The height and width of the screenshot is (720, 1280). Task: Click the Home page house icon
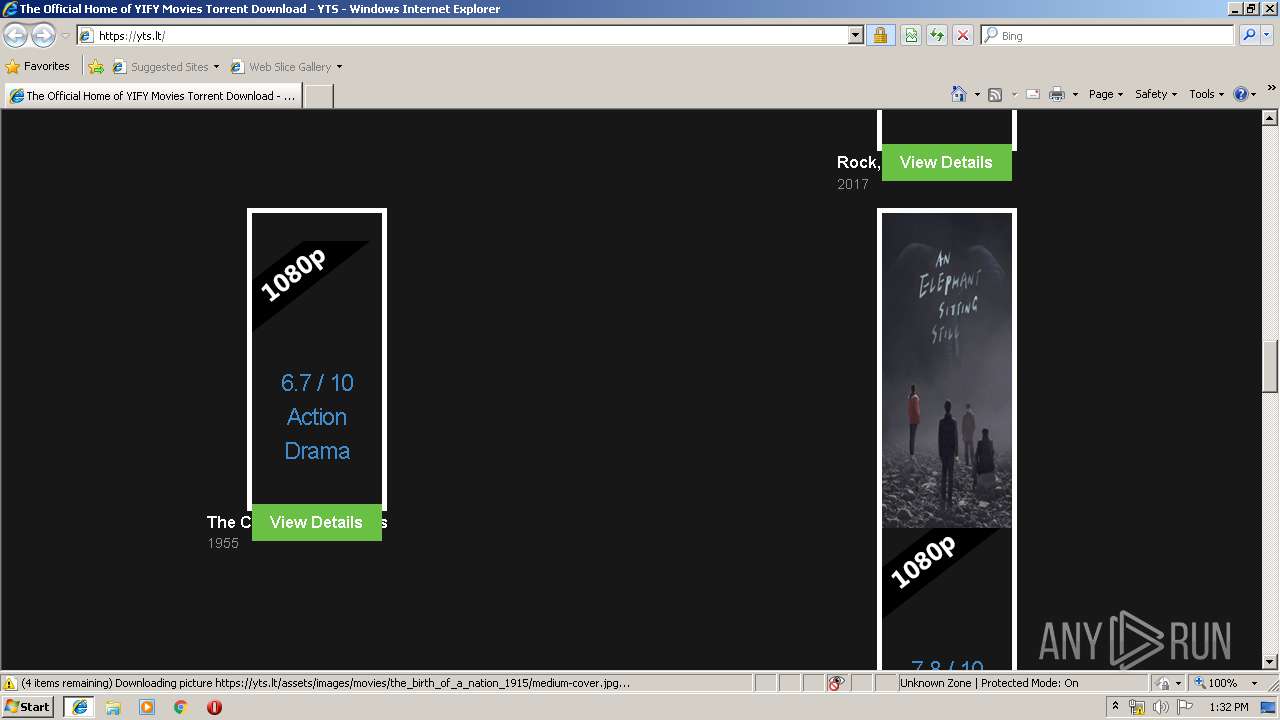[x=958, y=94]
